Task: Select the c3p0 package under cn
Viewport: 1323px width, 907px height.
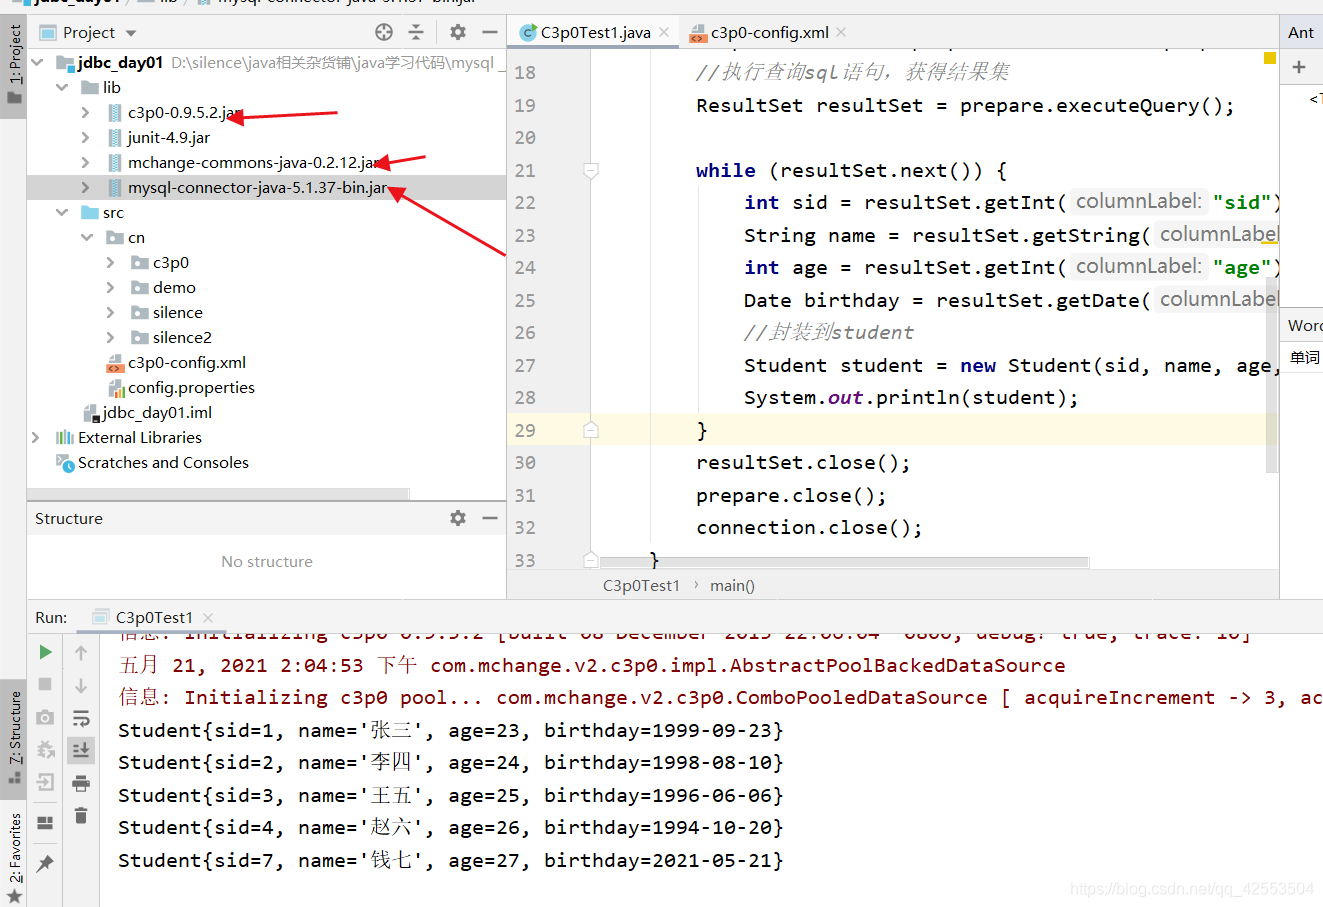Action: point(171,262)
